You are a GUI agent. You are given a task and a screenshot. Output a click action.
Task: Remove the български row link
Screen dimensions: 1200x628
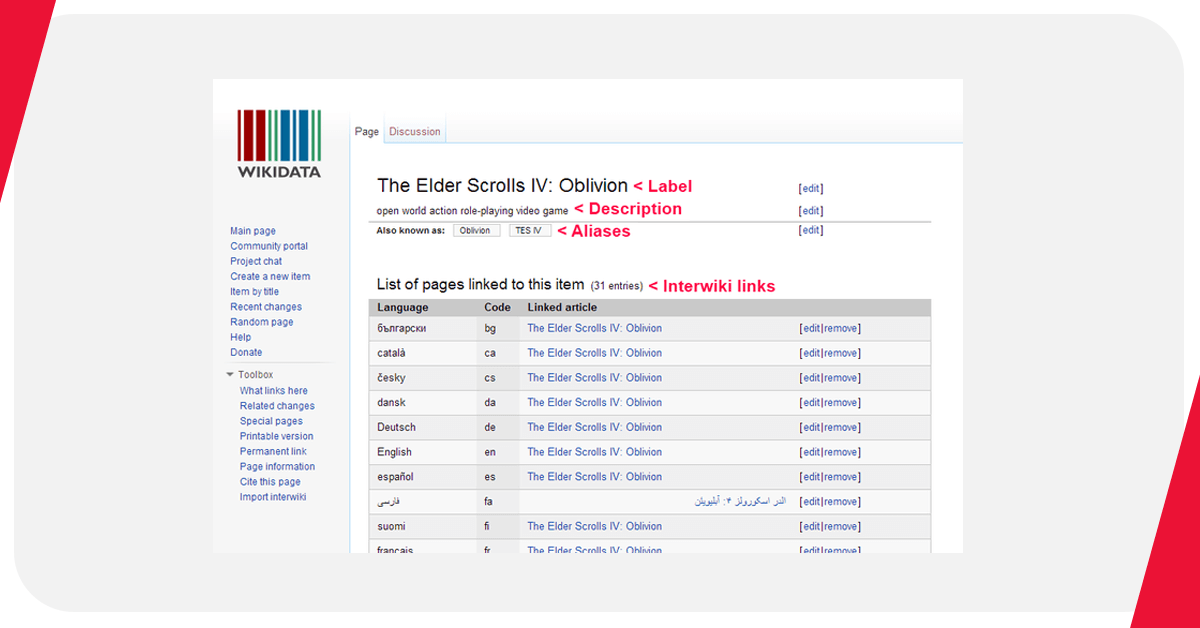(x=841, y=328)
